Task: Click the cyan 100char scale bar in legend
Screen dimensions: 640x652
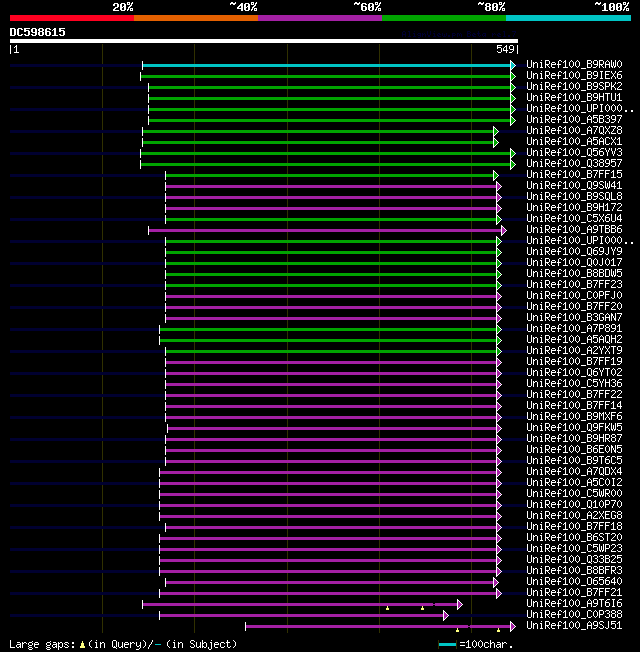Action: coord(447,645)
